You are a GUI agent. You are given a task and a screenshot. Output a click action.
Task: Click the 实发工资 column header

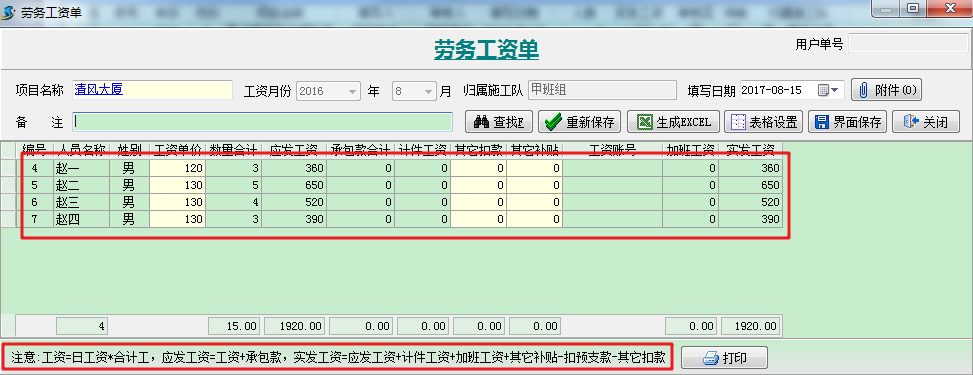[x=750, y=150]
